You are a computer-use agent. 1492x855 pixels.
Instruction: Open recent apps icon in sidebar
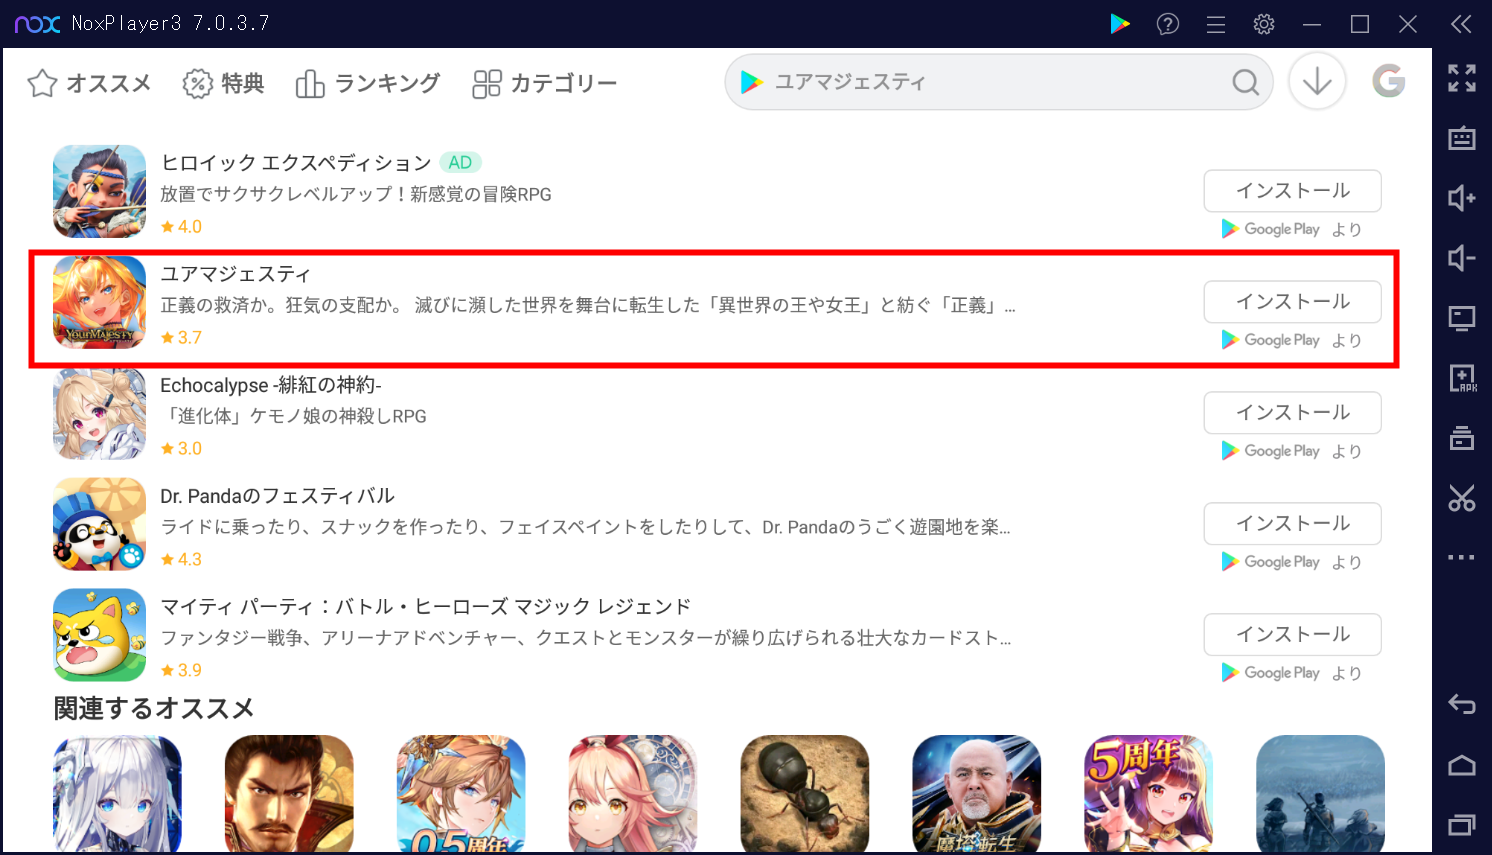[x=1461, y=825]
